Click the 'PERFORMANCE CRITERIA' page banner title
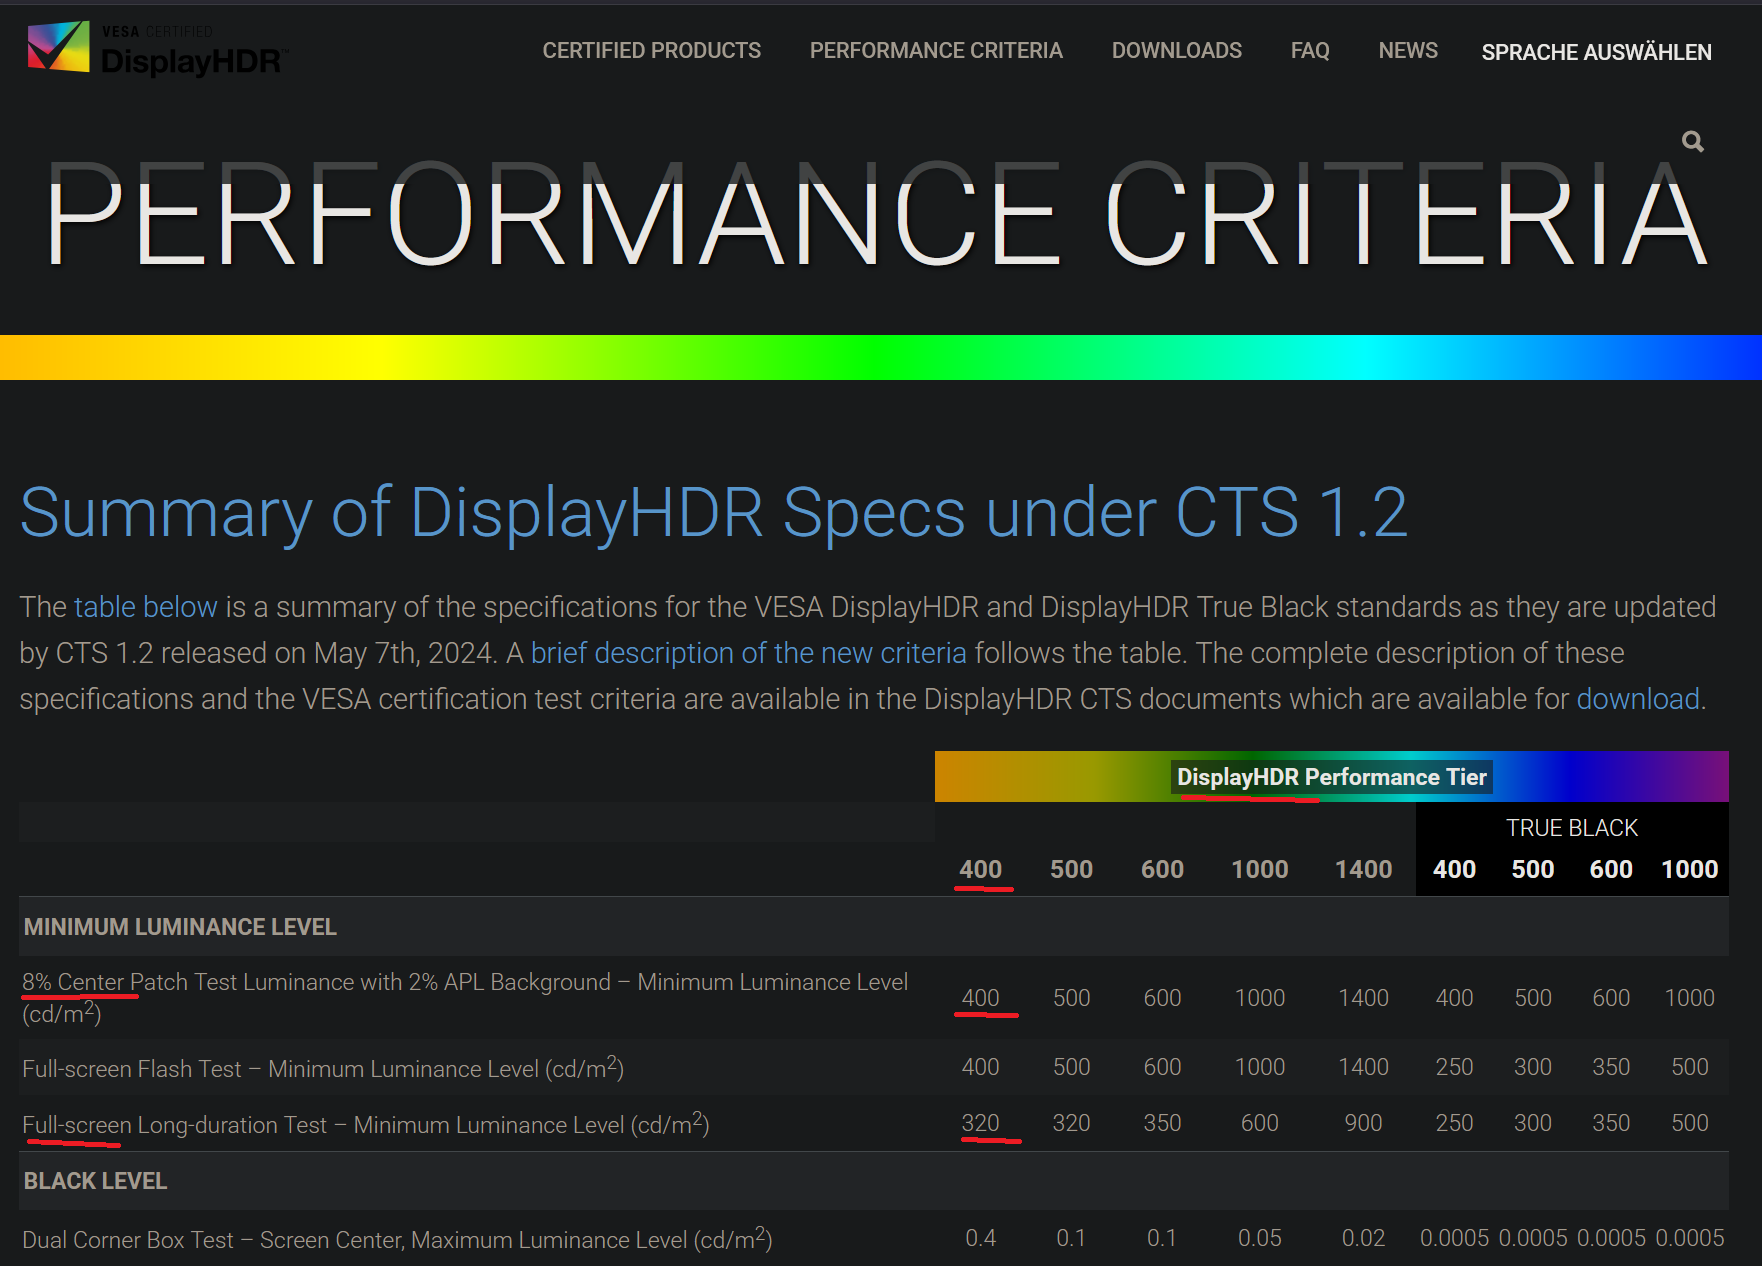The width and height of the screenshot is (1762, 1266). (877, 216)
